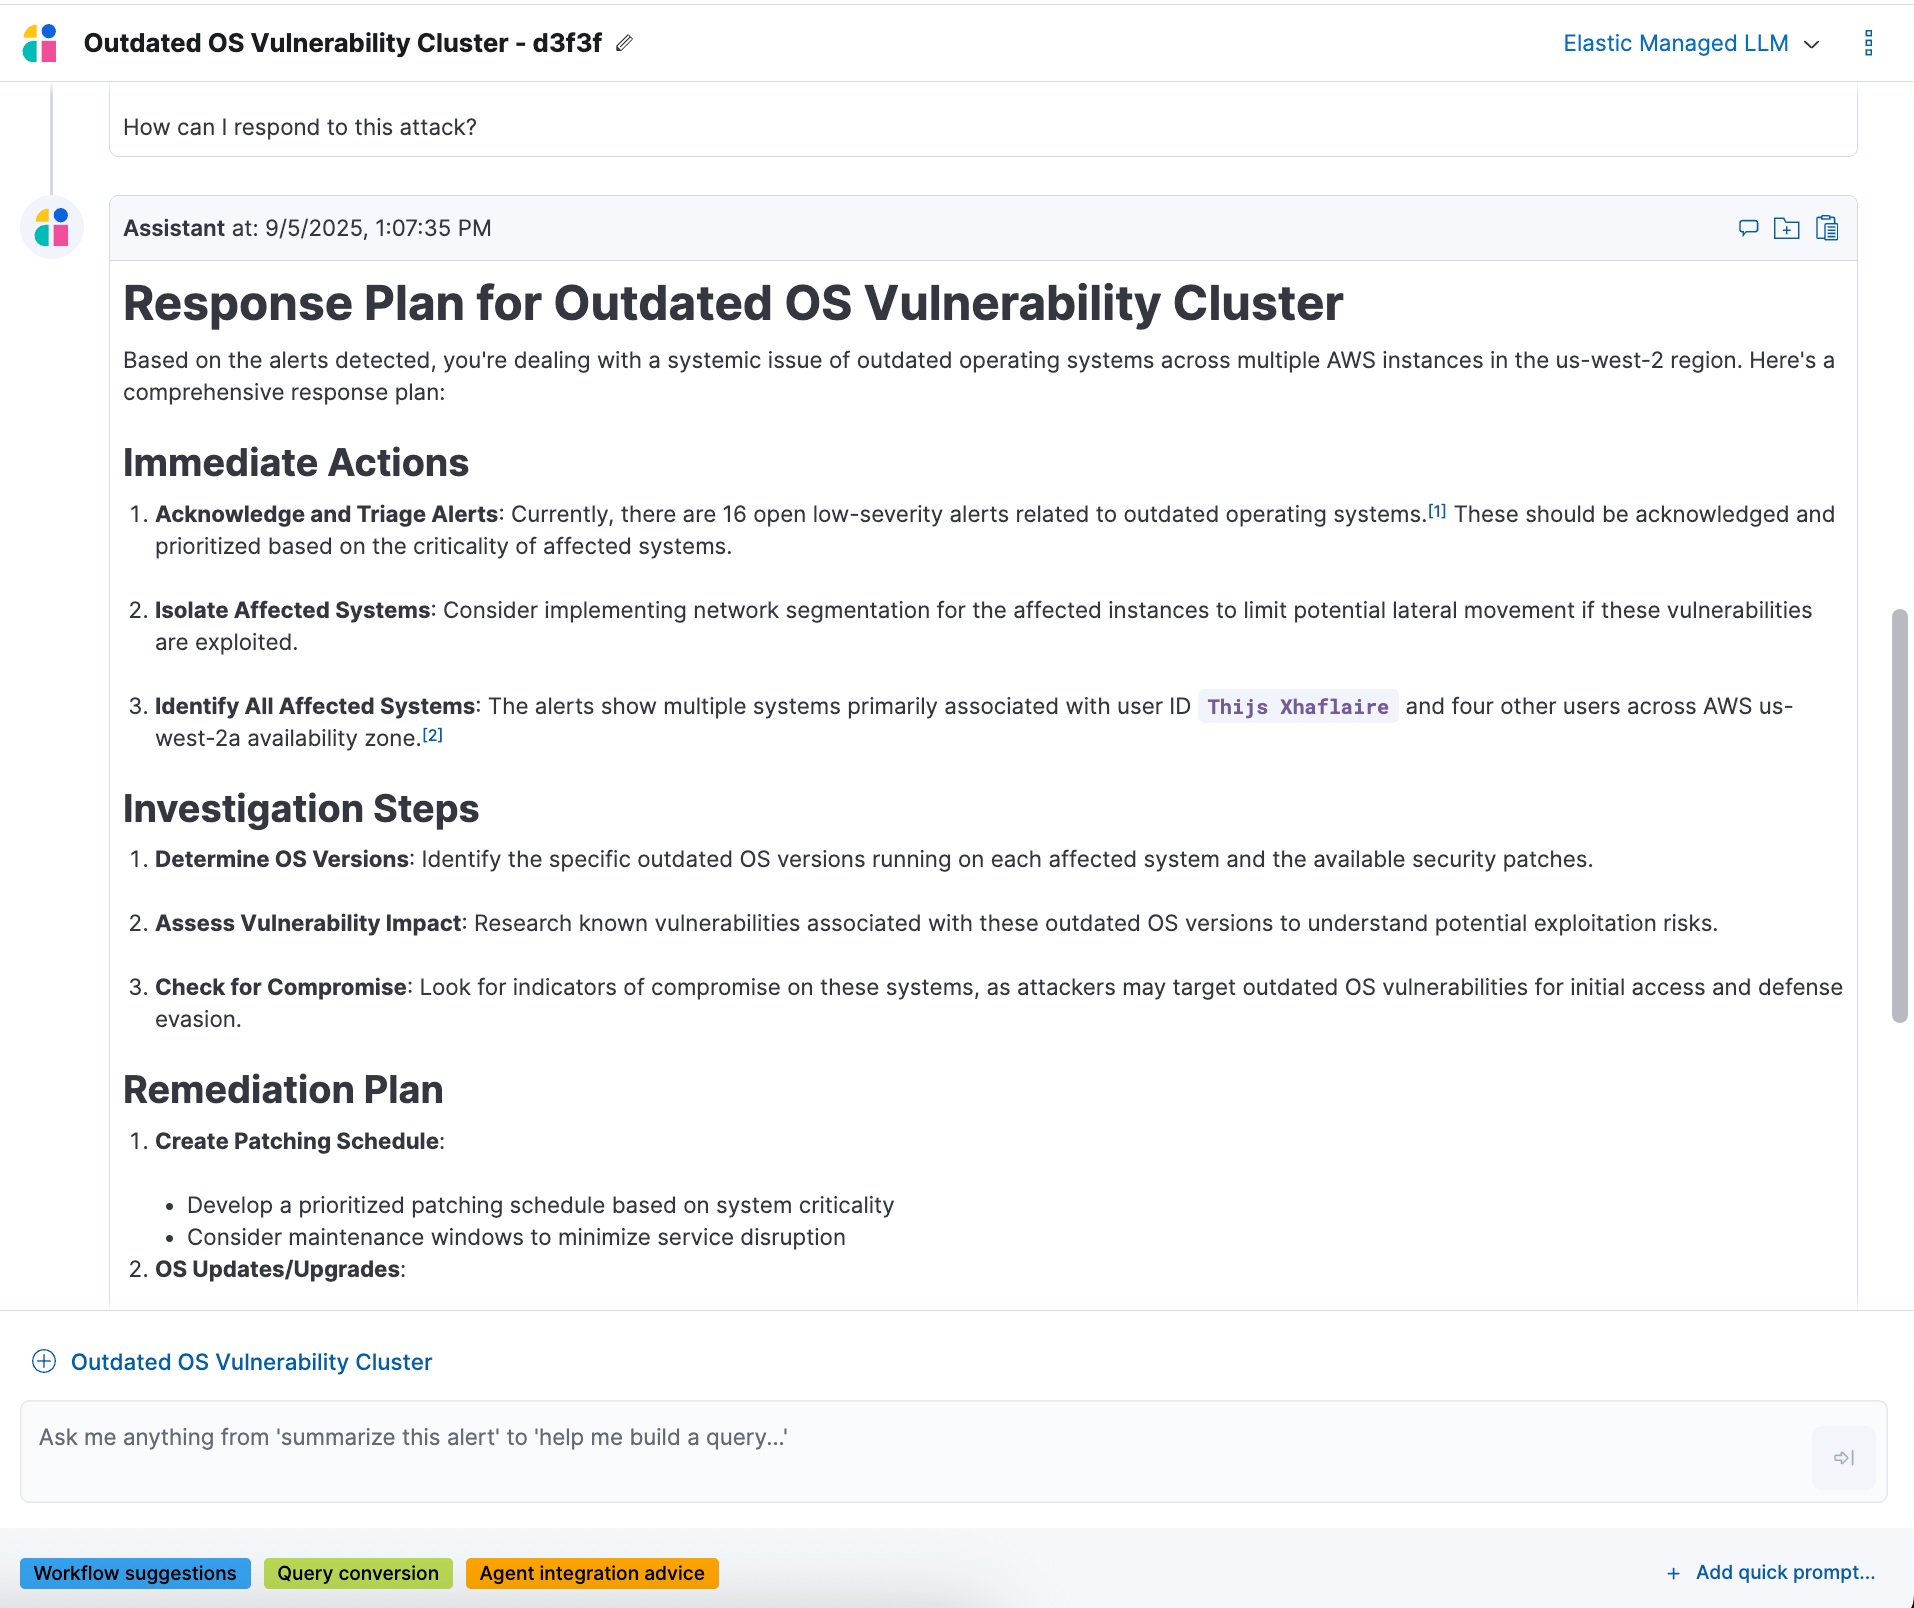The image size is (1914, 1608).
Task: Open the vertical three-dot options menu
Action: point(1869,43)
